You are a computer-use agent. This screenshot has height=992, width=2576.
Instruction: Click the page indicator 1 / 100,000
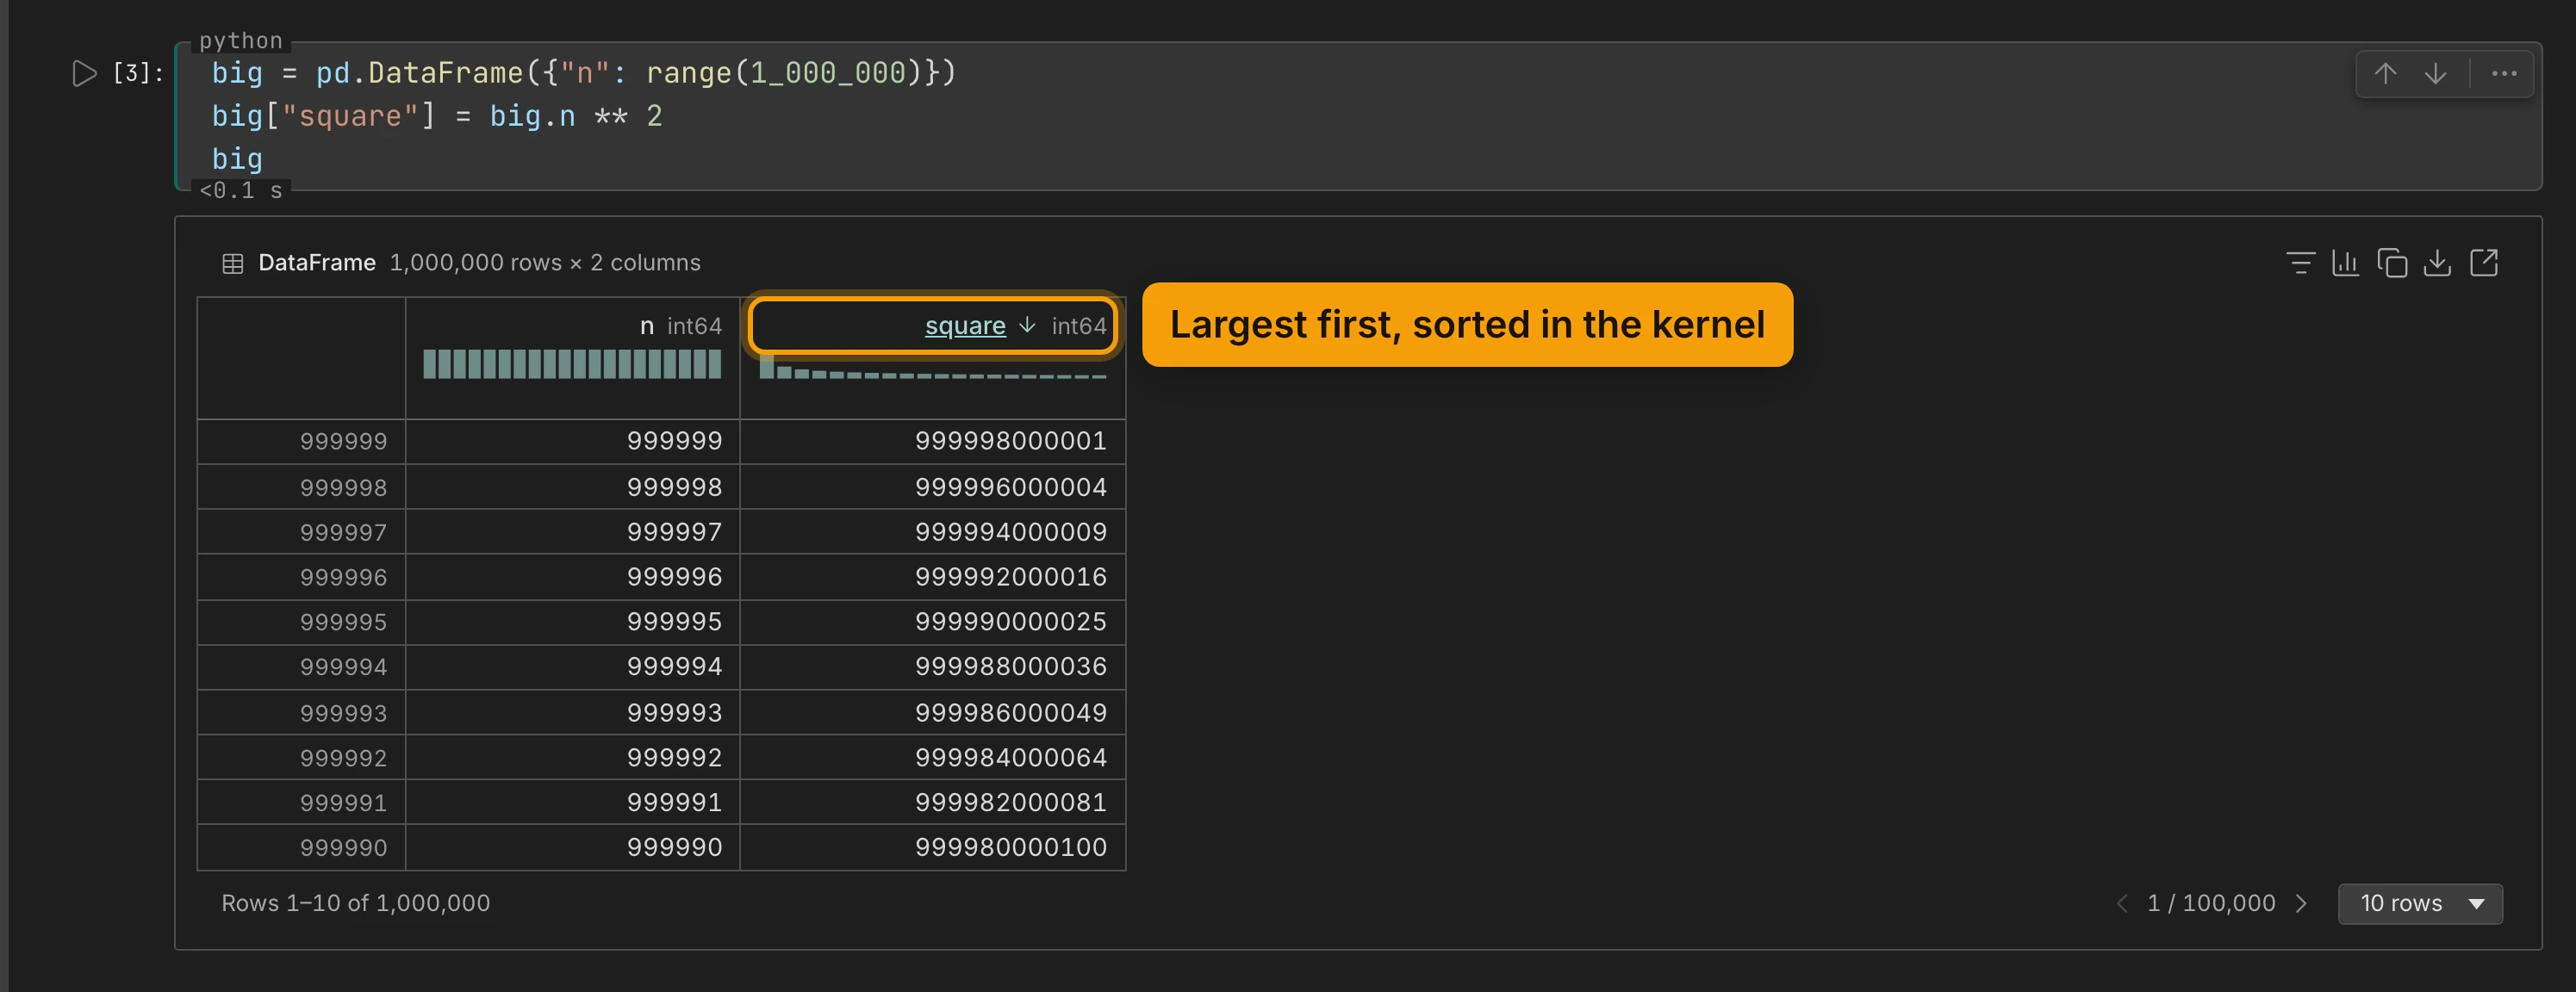point(2210,903)
